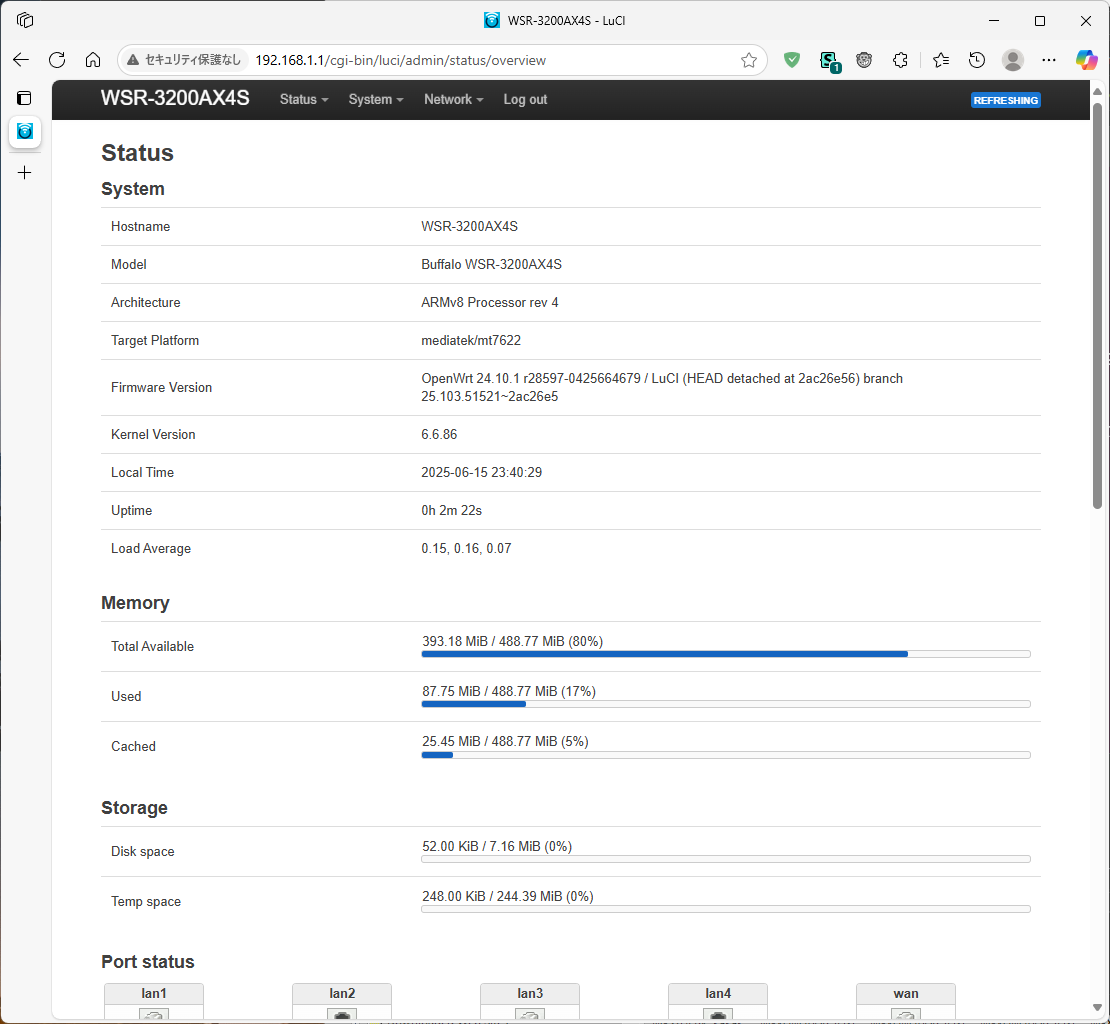
Task: Click the scrollbar up arrow
Action: coord(1097,91)
